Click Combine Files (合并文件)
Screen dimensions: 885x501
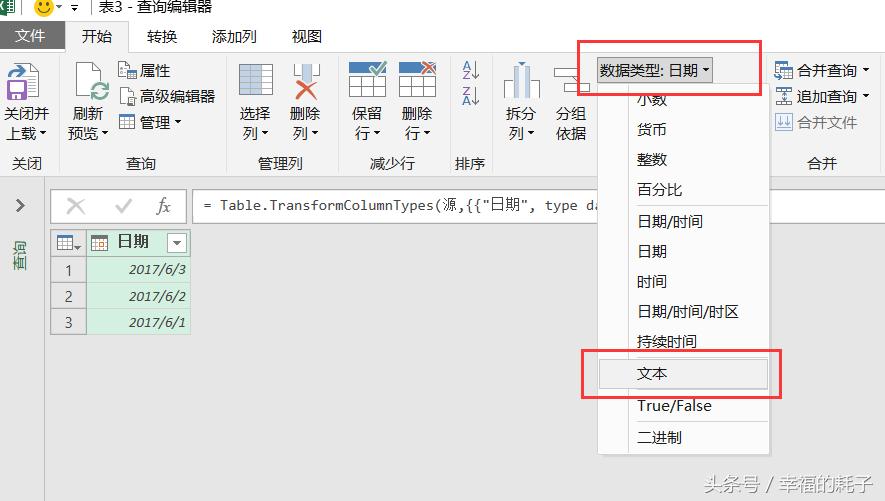(x=816, y=122)
